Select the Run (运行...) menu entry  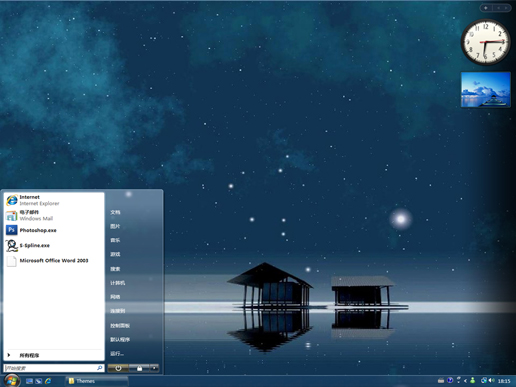pyautogui.click(x=117, y=354)
